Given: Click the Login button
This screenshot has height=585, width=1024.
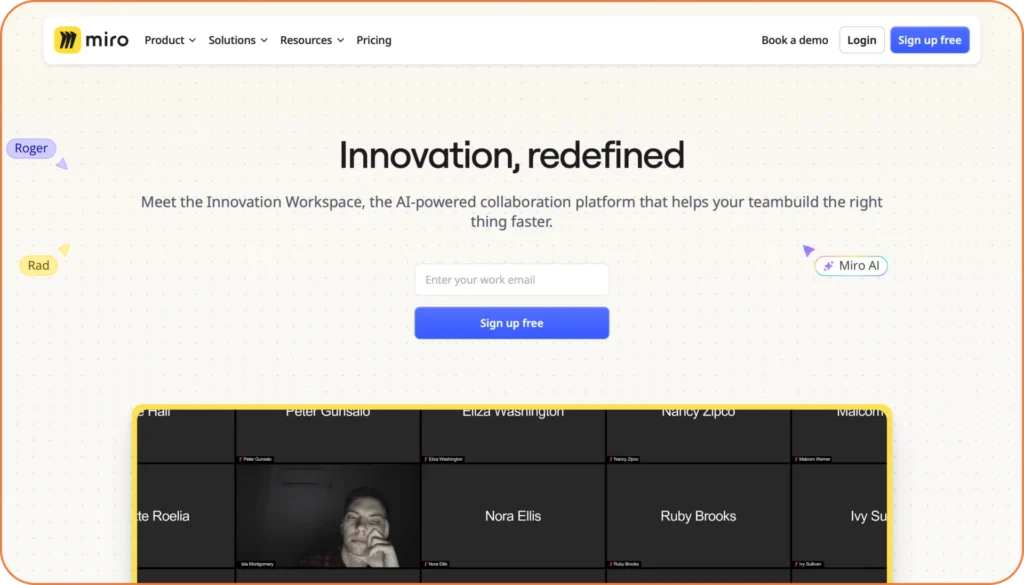Looking at the screenshot, I should 861,40.
